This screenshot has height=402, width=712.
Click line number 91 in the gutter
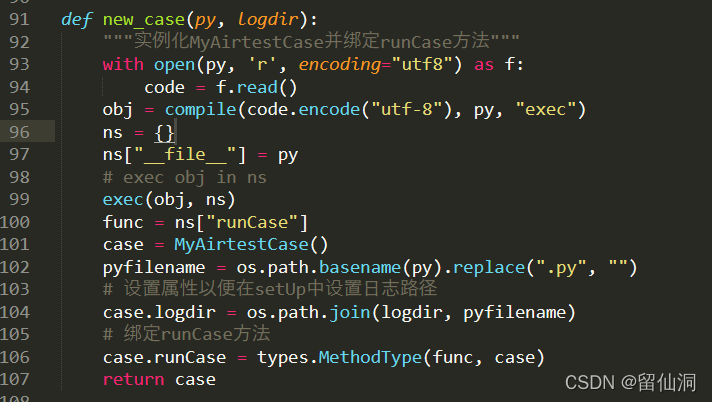click(x=19, y=19)
